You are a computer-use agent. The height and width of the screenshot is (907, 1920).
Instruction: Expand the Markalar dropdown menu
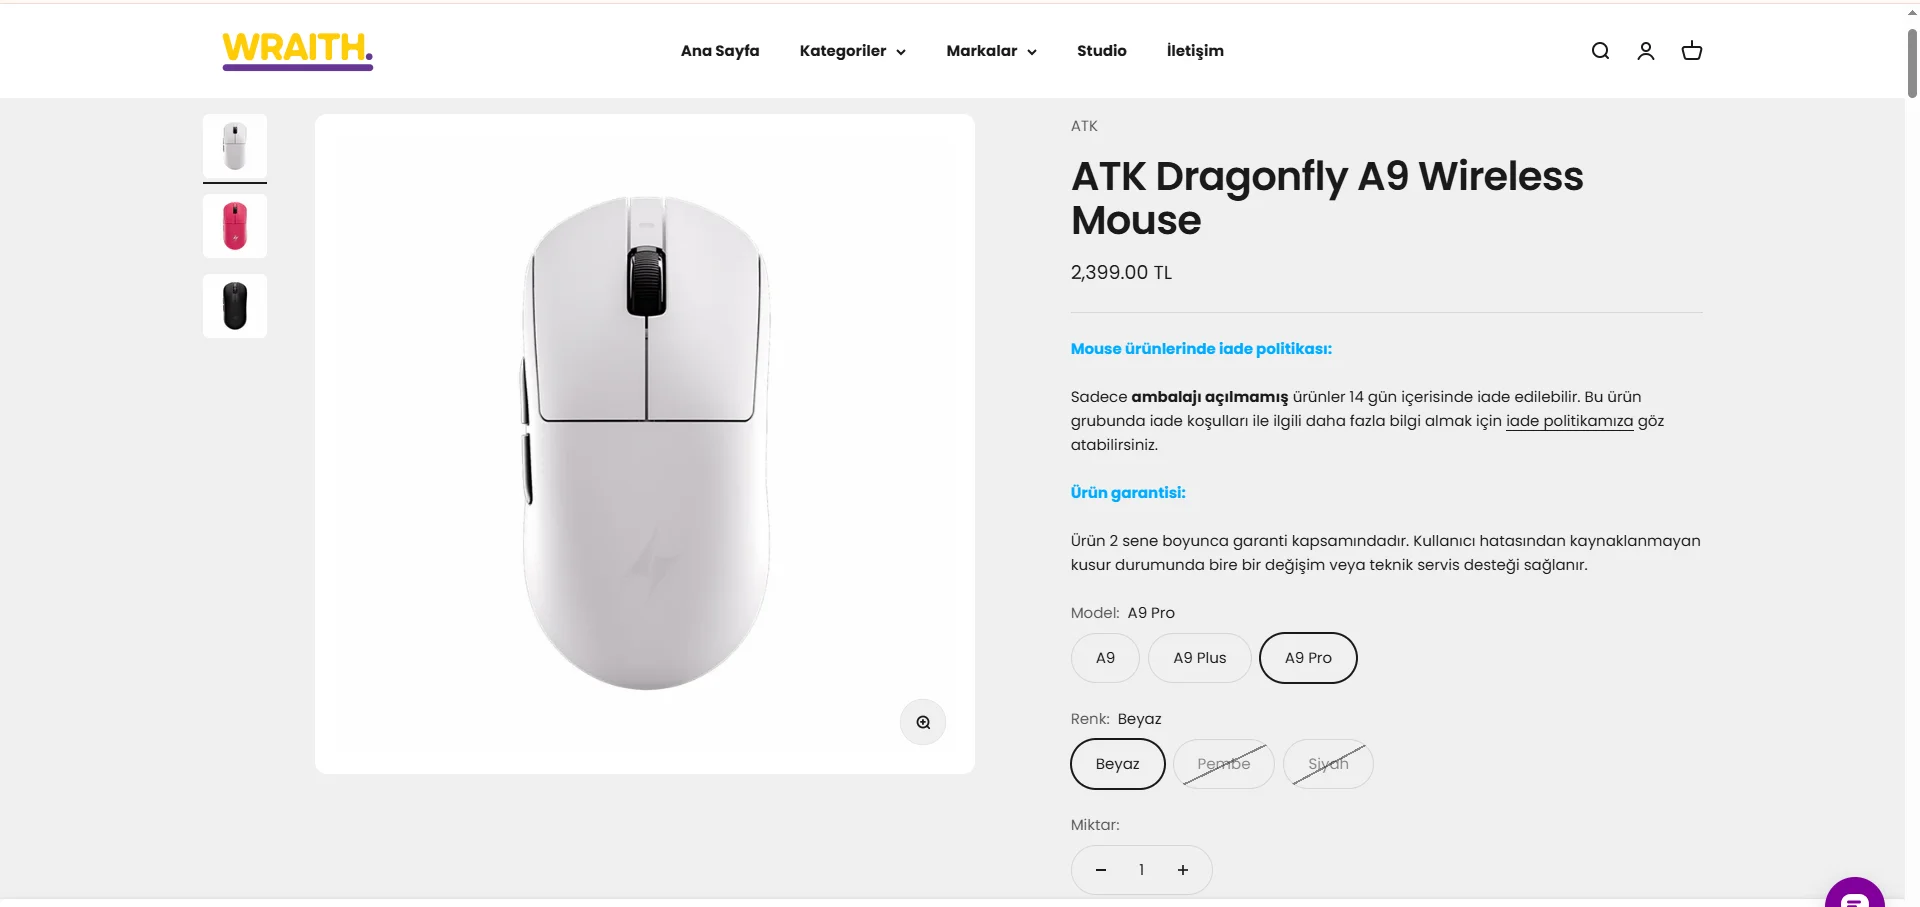click(x=992, y=51)
